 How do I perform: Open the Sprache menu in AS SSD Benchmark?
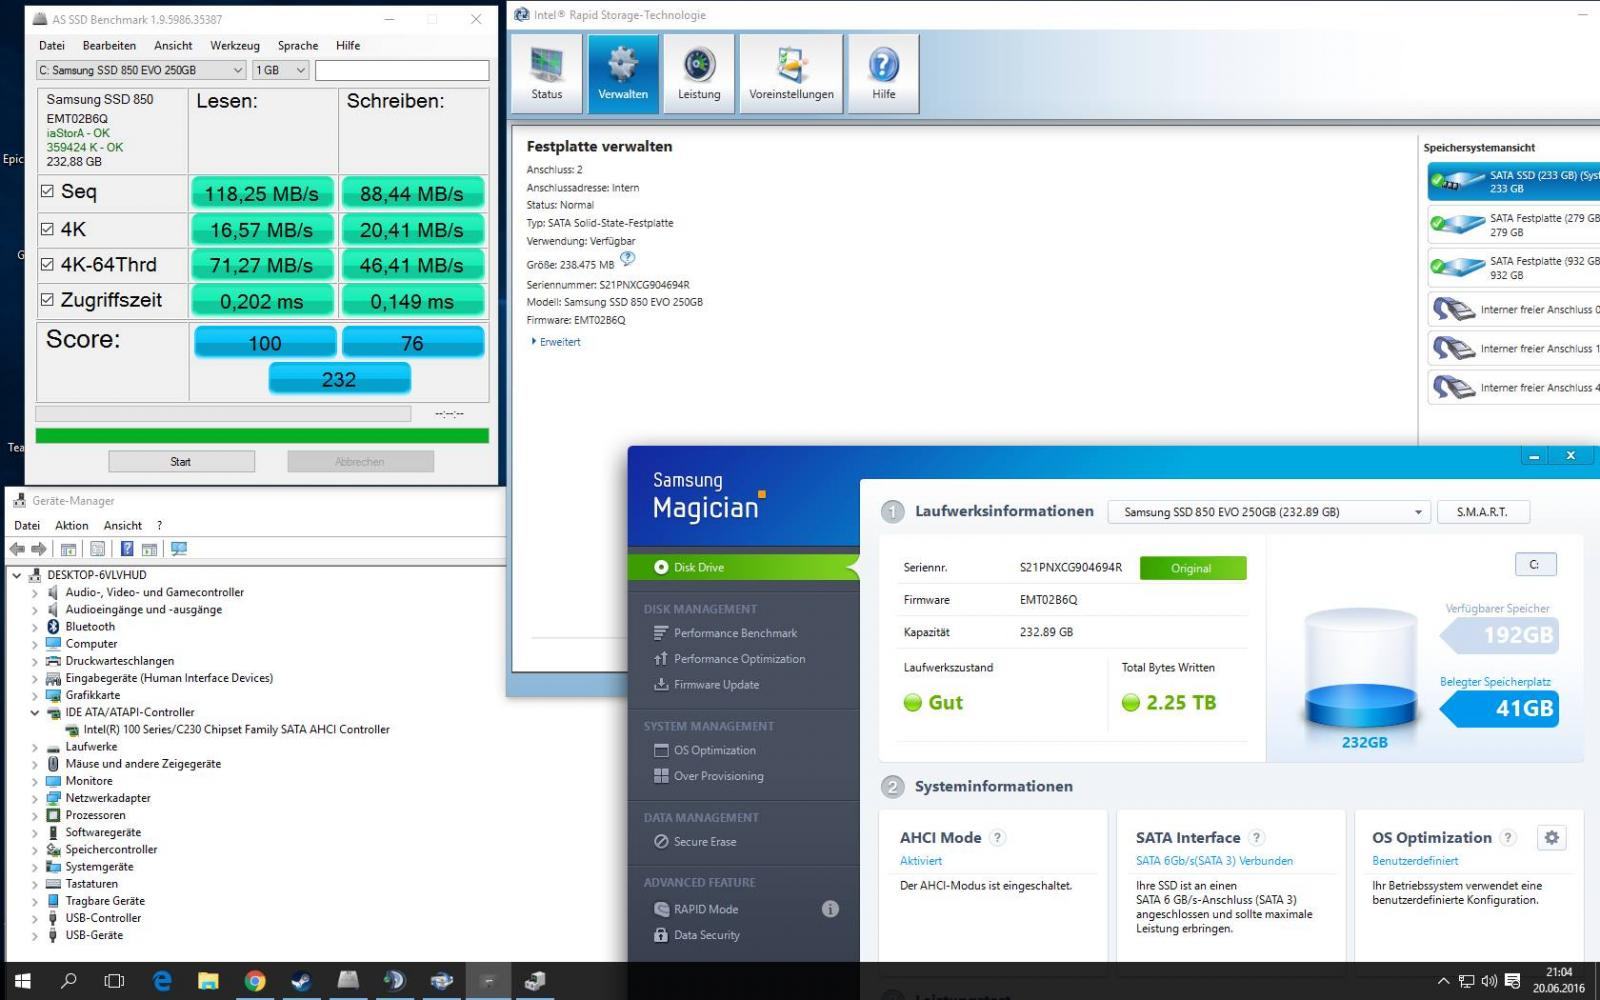[x=298, y=46]
